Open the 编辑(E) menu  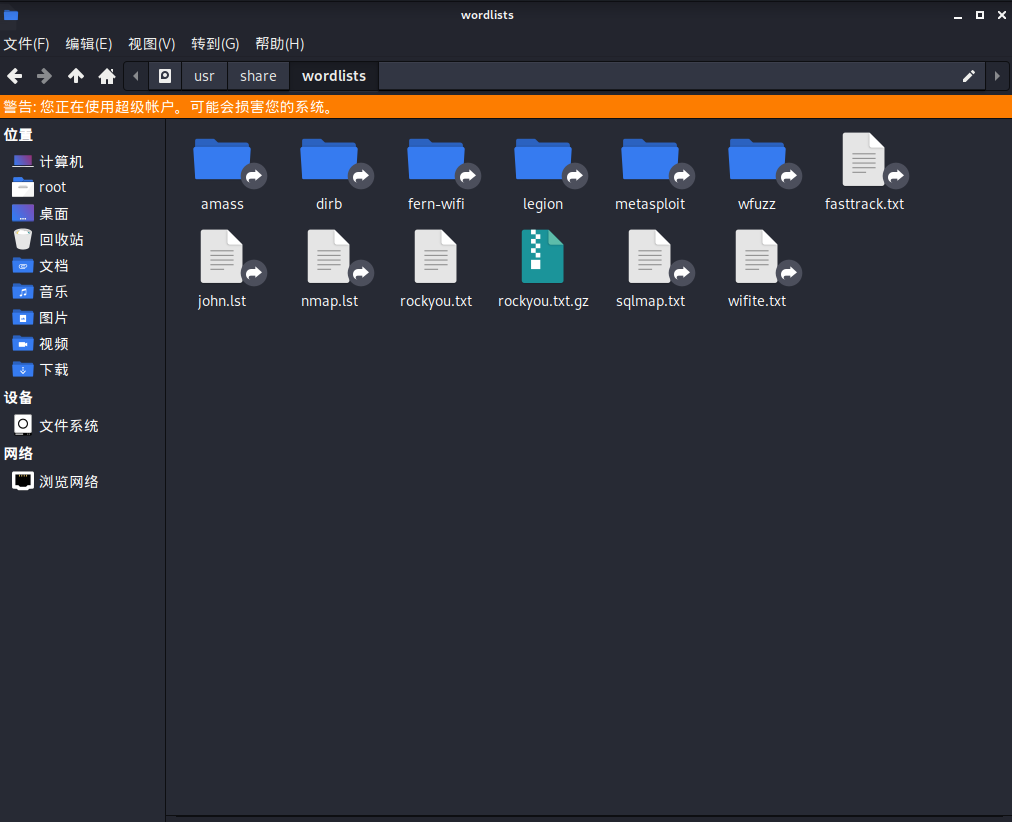pos(88,44)
